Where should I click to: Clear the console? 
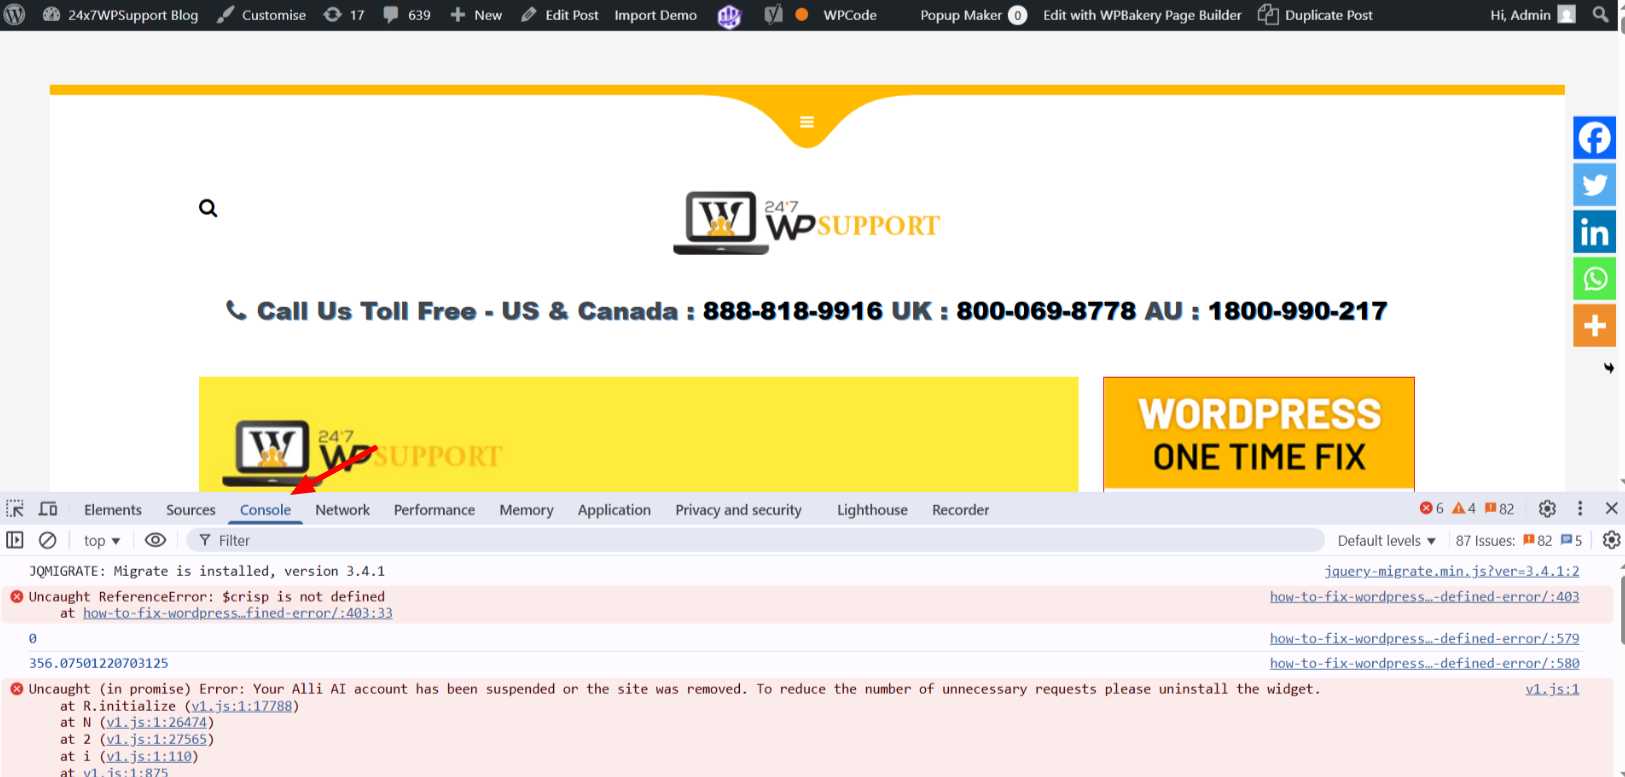(x=47, y=540)
